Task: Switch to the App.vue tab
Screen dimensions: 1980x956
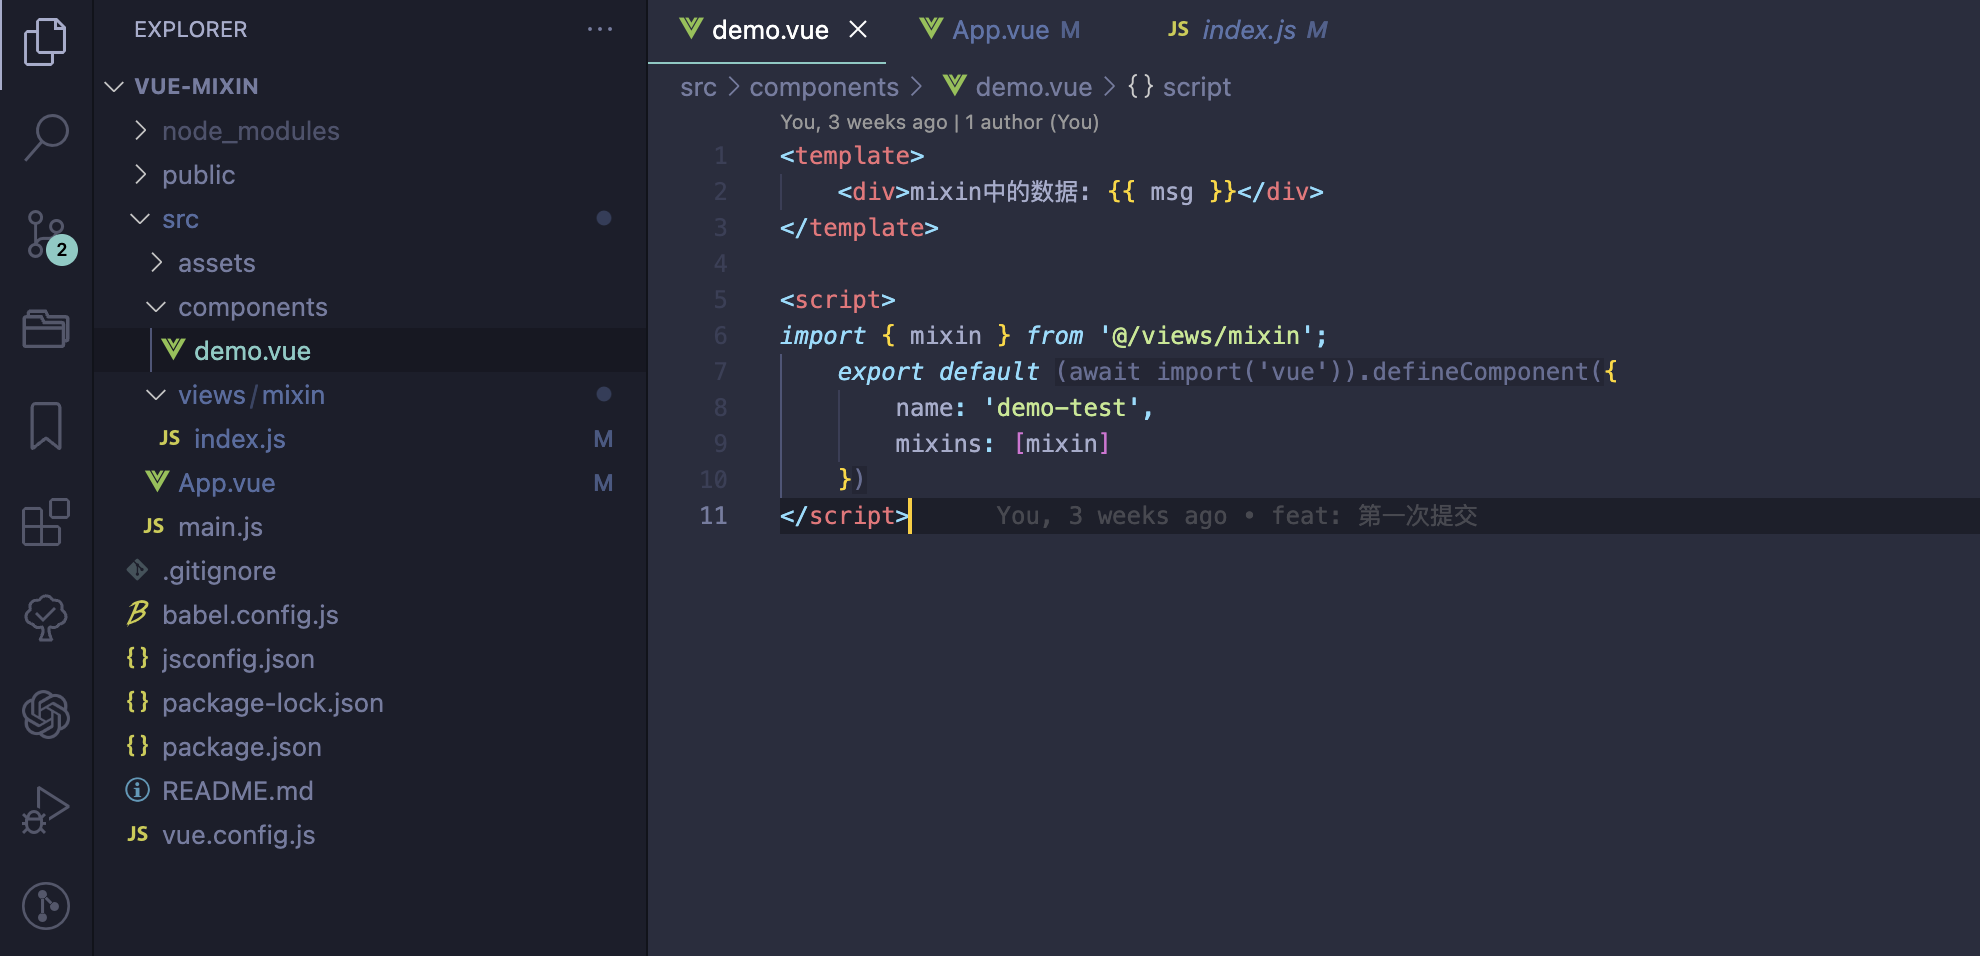Action: click(x=1000, y=30)
